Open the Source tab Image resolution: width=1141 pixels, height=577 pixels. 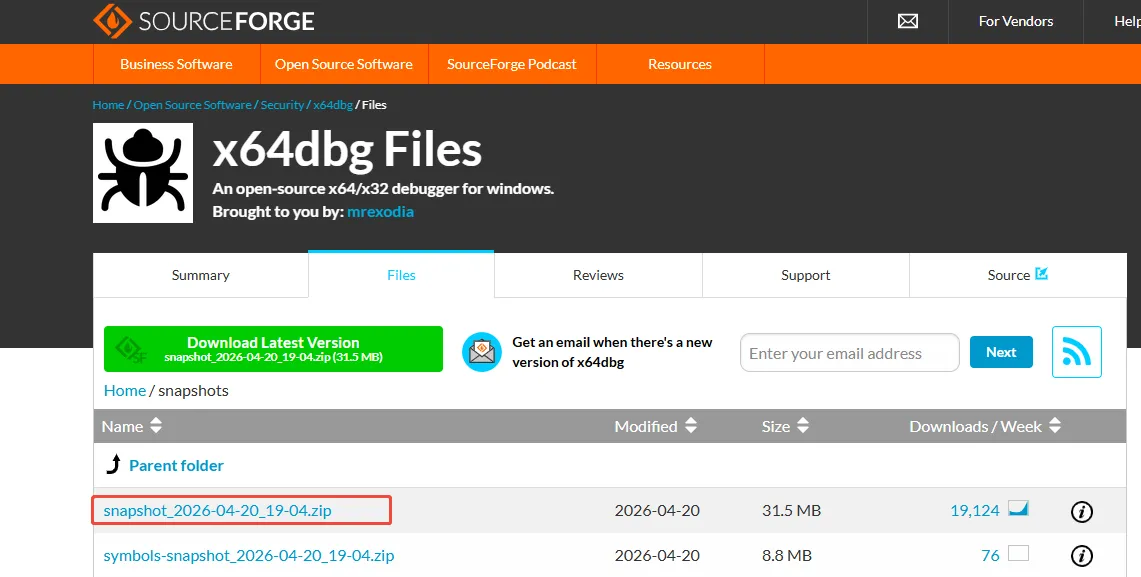point(1017,275)
